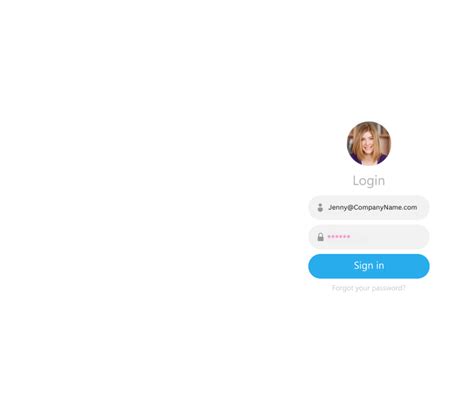Focus the Jenny@CompanyName.com email field
Screen dimensions: 474x409
coord(369,207)
